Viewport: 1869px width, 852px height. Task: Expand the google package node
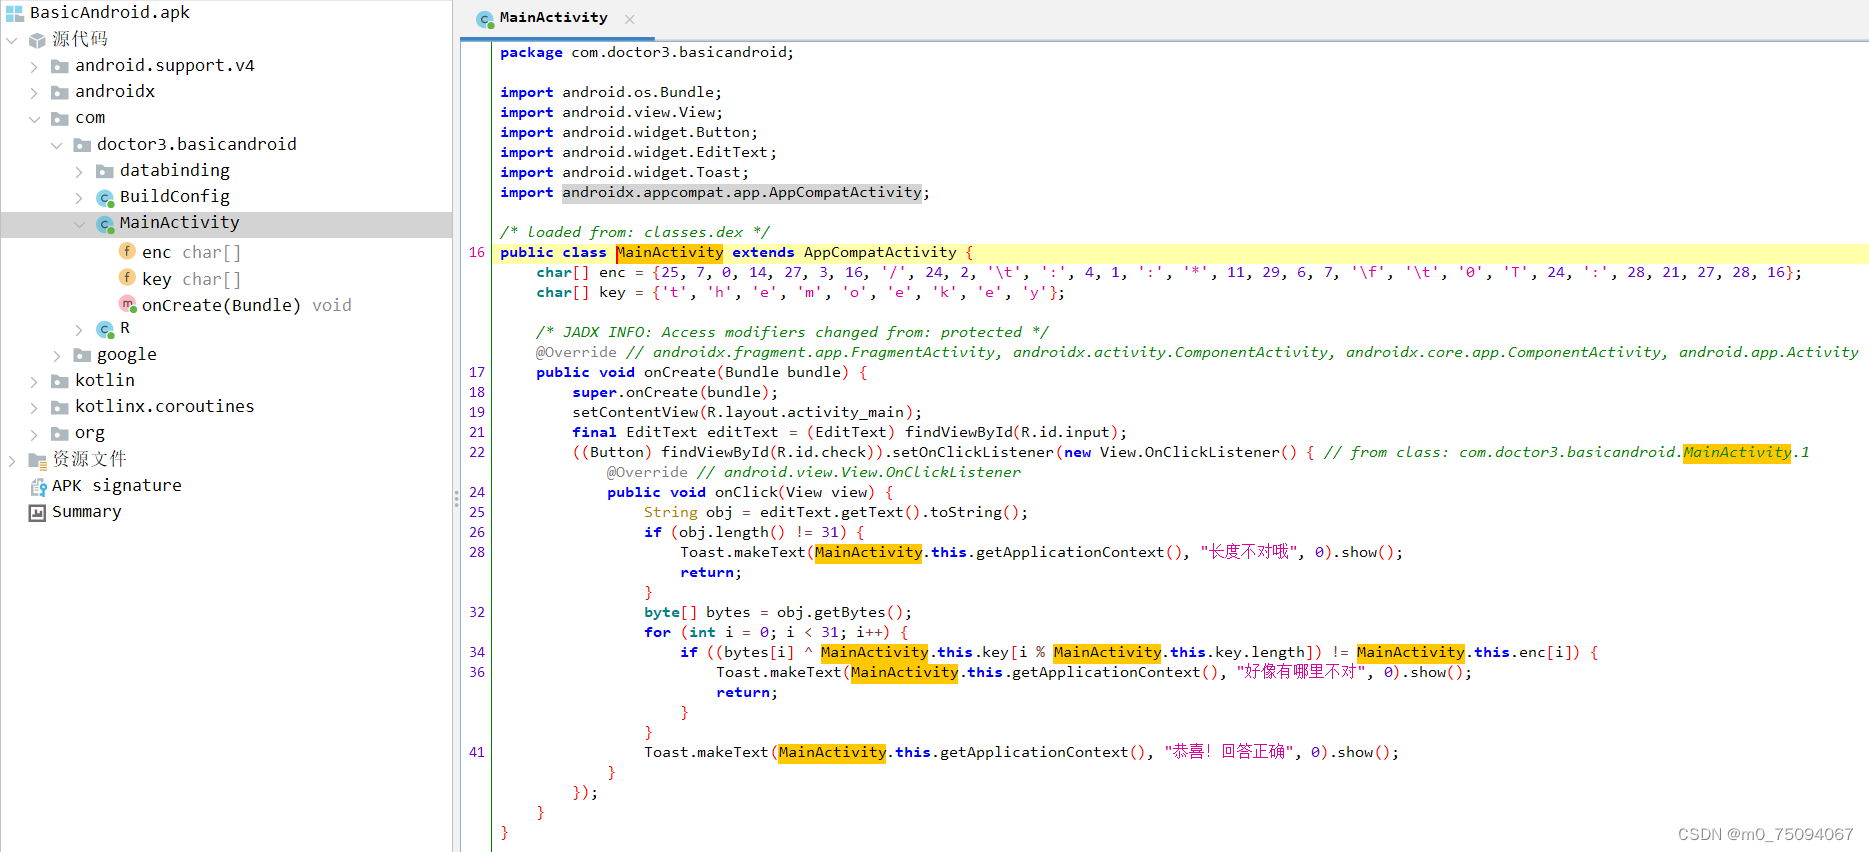point(57,355)
